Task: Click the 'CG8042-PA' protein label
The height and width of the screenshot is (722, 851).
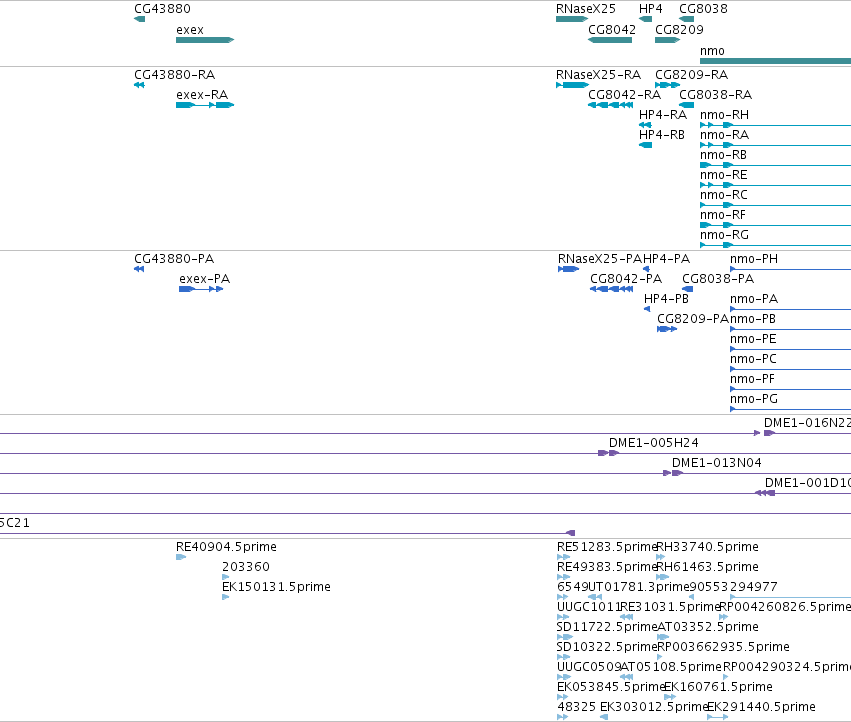Action: [626, 278]
